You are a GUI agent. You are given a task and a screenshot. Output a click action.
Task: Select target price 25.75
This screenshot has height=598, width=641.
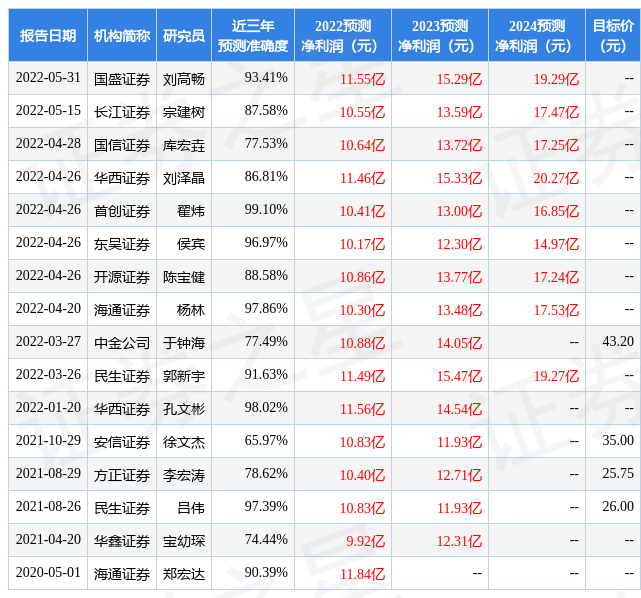618,474
